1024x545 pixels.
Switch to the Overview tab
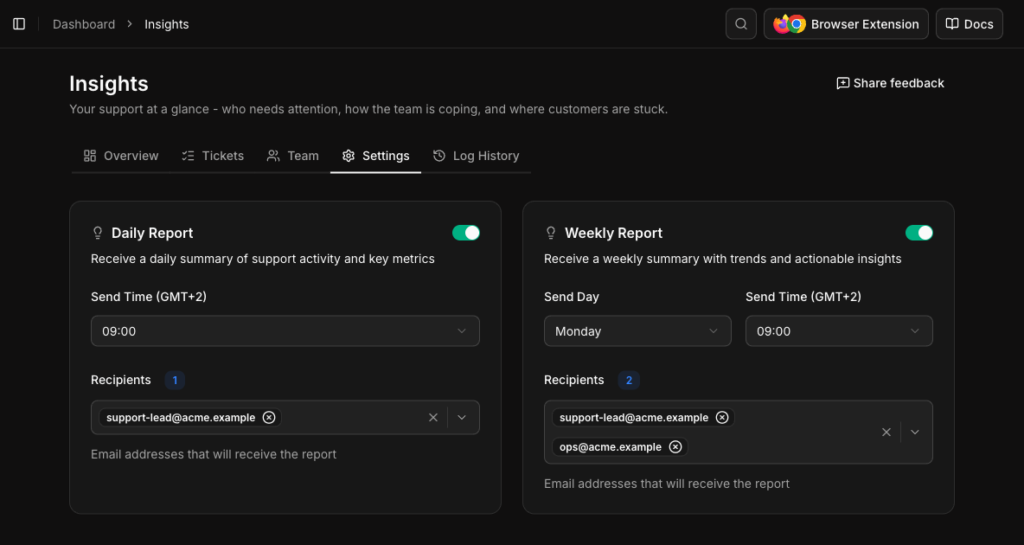coord(121,156)
